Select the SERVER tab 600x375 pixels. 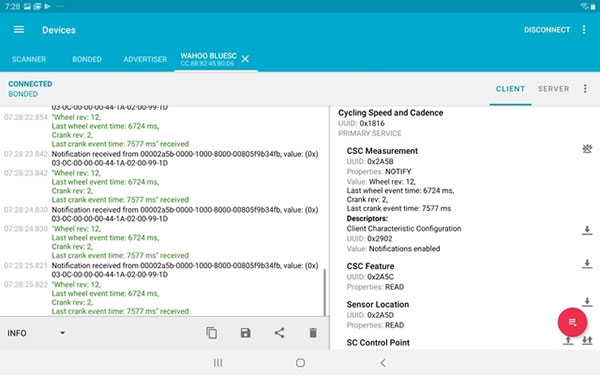pyautogui.click(x=553, y=89)
